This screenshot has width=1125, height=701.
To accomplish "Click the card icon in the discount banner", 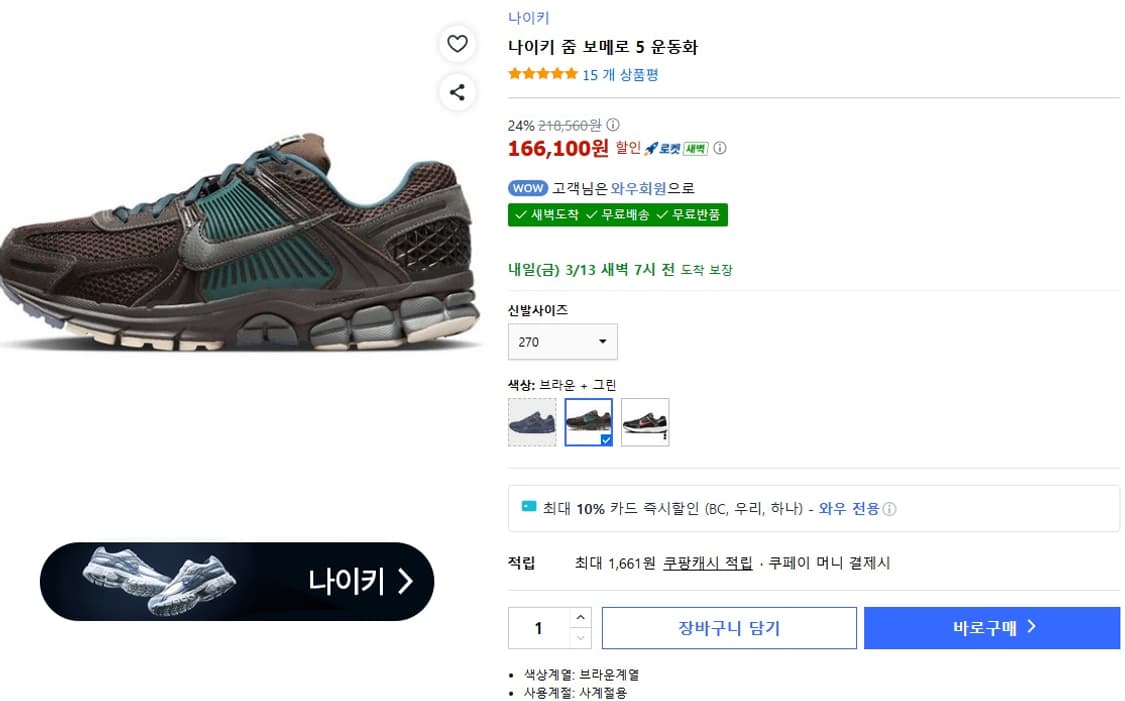I will (x=527, y=507).
